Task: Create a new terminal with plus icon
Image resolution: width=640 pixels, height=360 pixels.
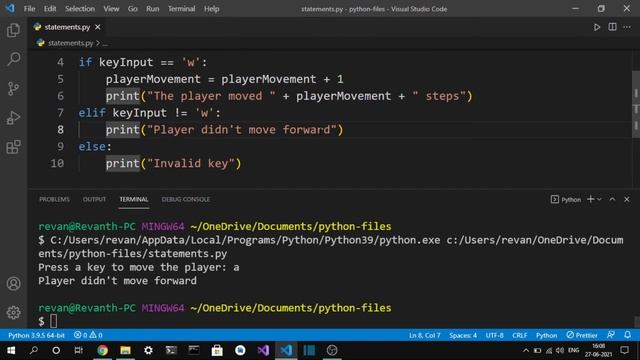Action: click(590, 199)
